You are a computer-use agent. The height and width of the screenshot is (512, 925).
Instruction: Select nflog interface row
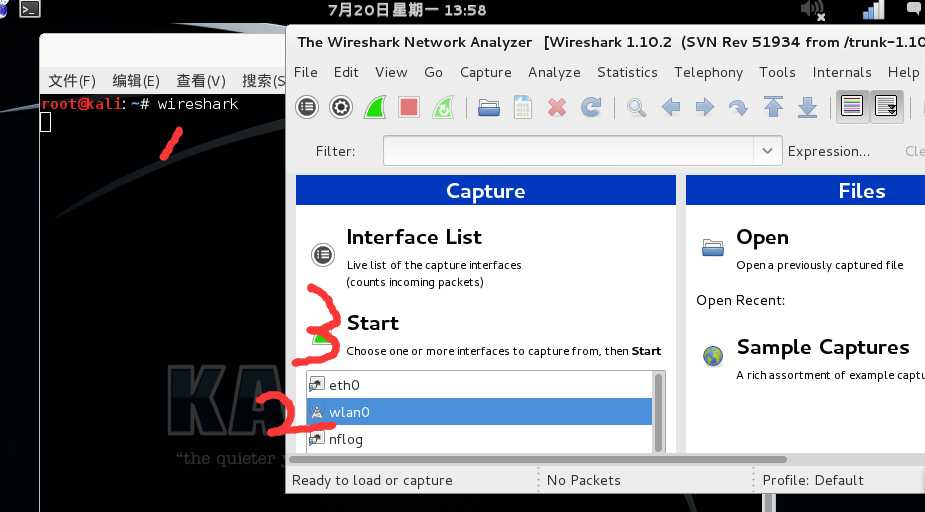click(479, 439)
